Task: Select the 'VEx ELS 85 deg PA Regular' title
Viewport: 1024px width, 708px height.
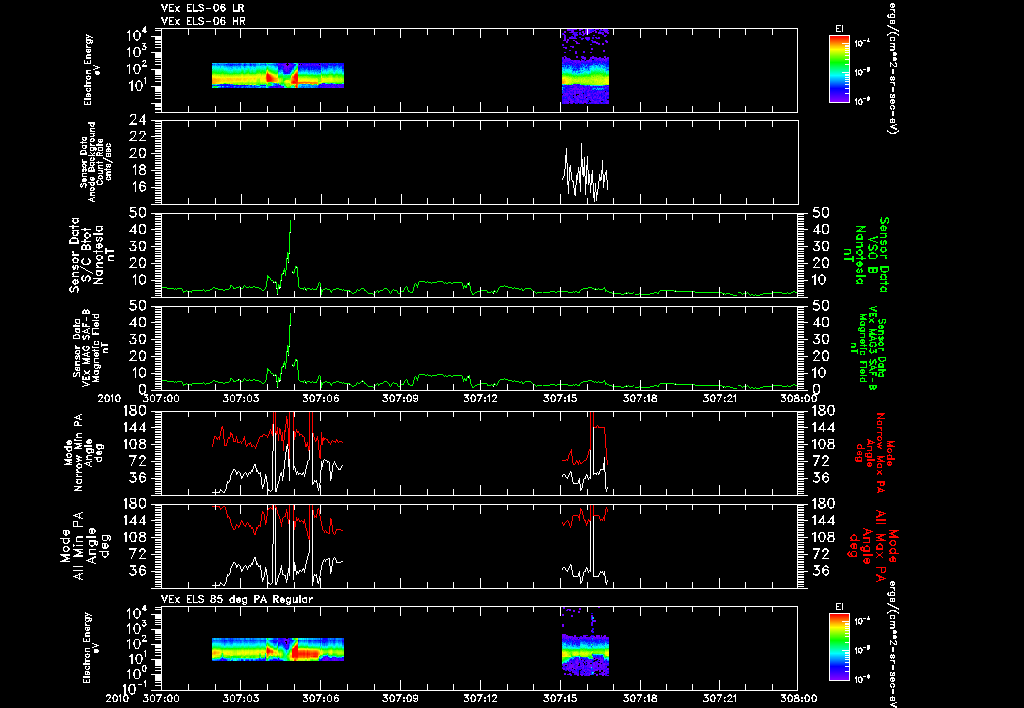Action: [x=237, y=599]
